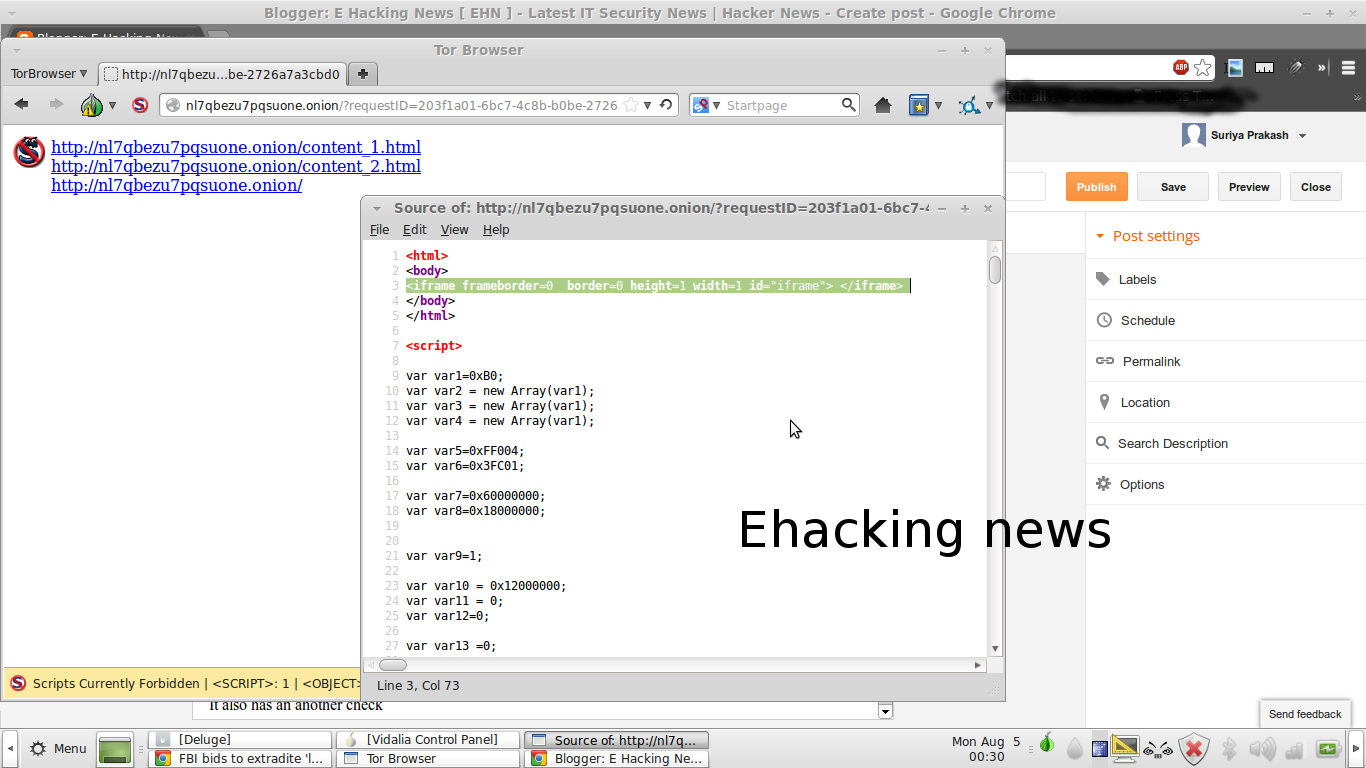Open the content_2.html onion link
The height and width of the screenshot is (768, 1366).
(236, 166)
